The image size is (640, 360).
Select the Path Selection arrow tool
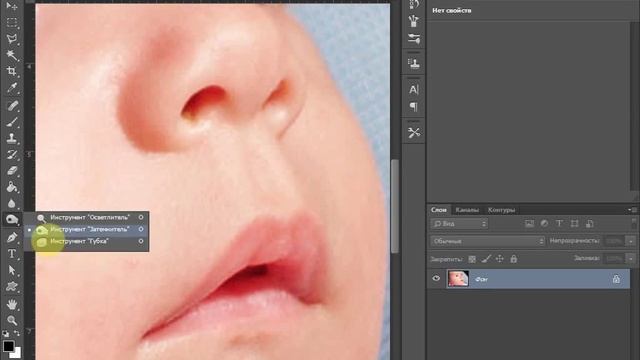pos(12,270)
